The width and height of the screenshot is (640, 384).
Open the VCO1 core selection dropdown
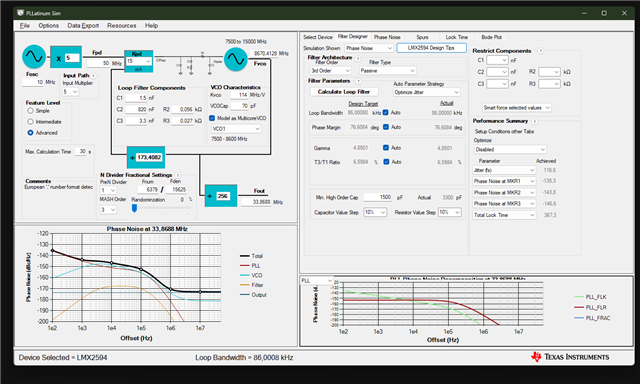[x=236, y=129]
